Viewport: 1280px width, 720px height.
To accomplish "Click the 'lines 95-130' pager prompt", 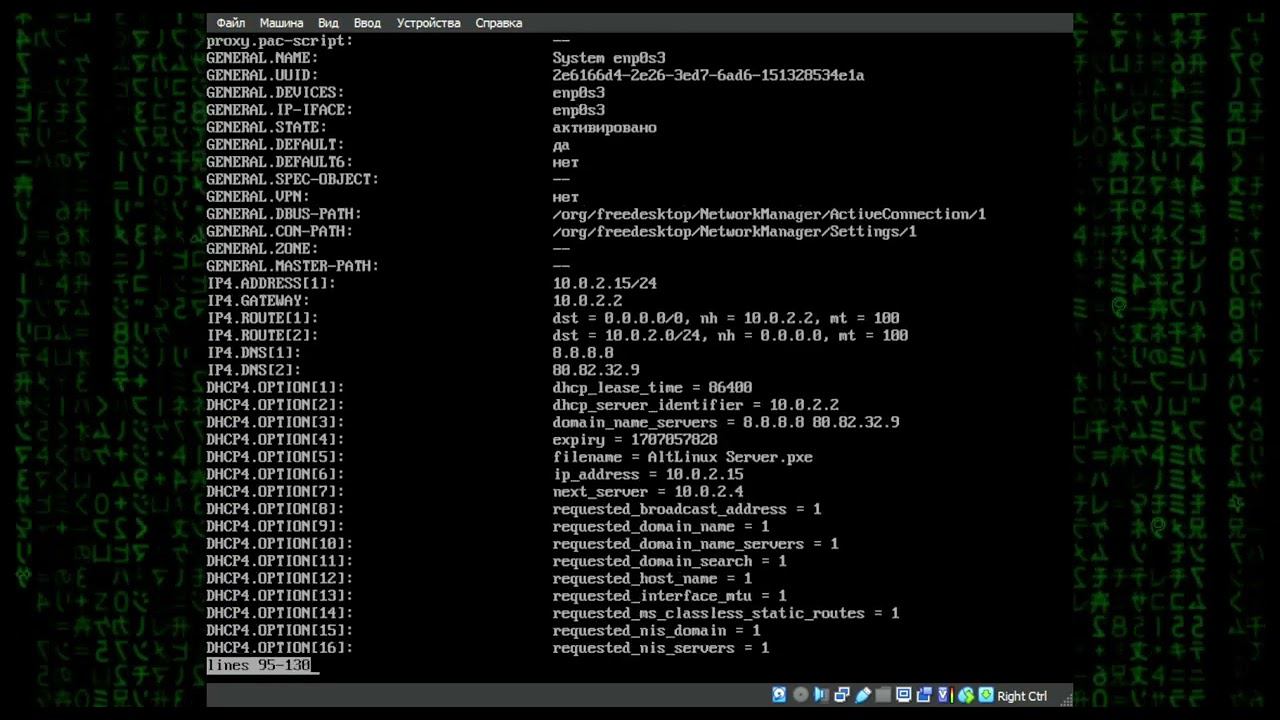I will point(259,665).
